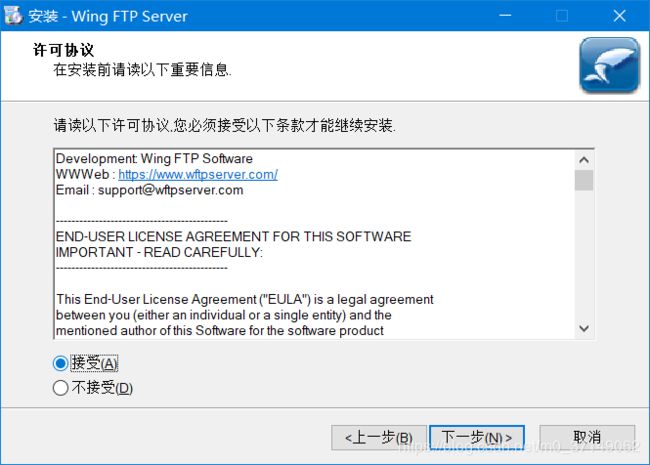Click the title bar text 安装 - Wing FTP Server

click(108, 16)
